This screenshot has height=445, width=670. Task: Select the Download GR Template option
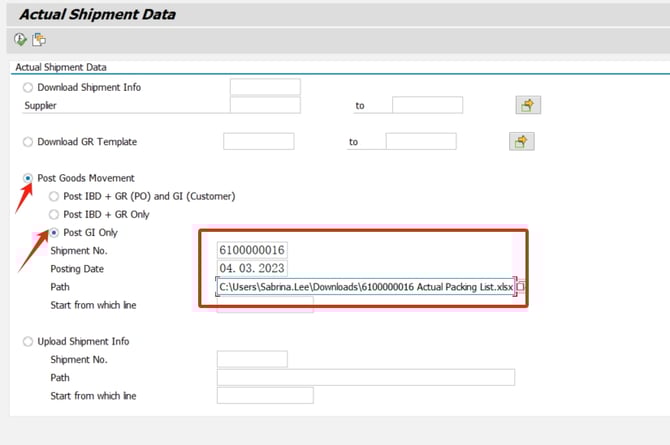tap(28, 142)
